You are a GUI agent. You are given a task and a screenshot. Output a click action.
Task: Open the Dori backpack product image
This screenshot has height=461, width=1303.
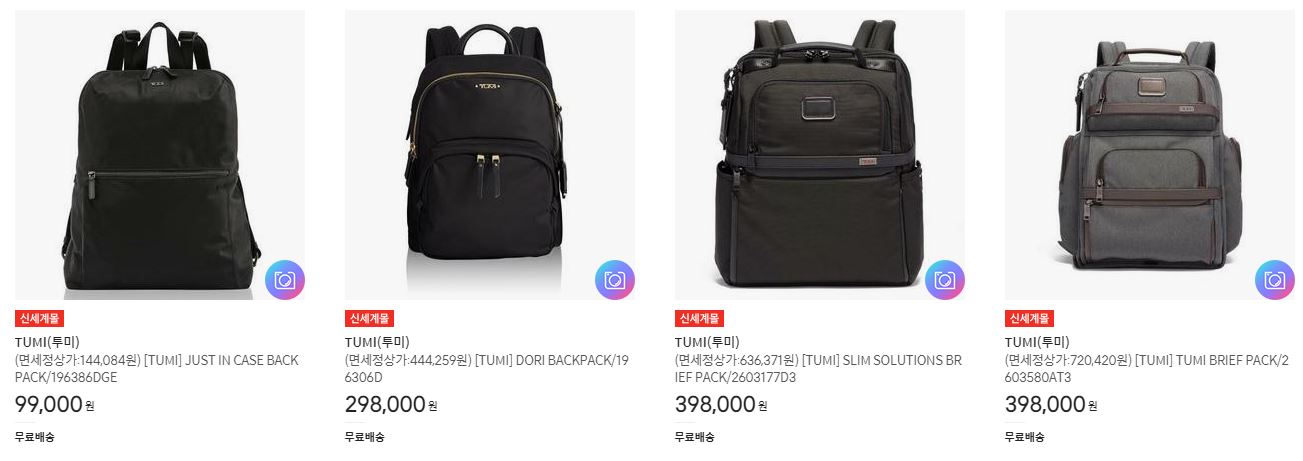pos(490,155)
